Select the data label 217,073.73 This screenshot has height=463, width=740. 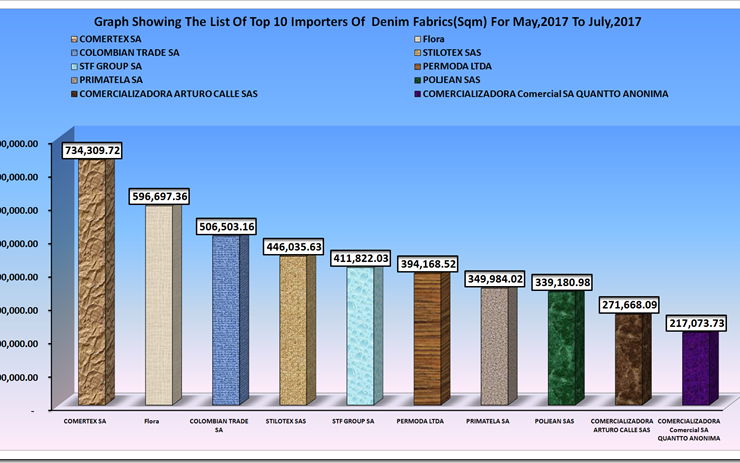[697, 323]
